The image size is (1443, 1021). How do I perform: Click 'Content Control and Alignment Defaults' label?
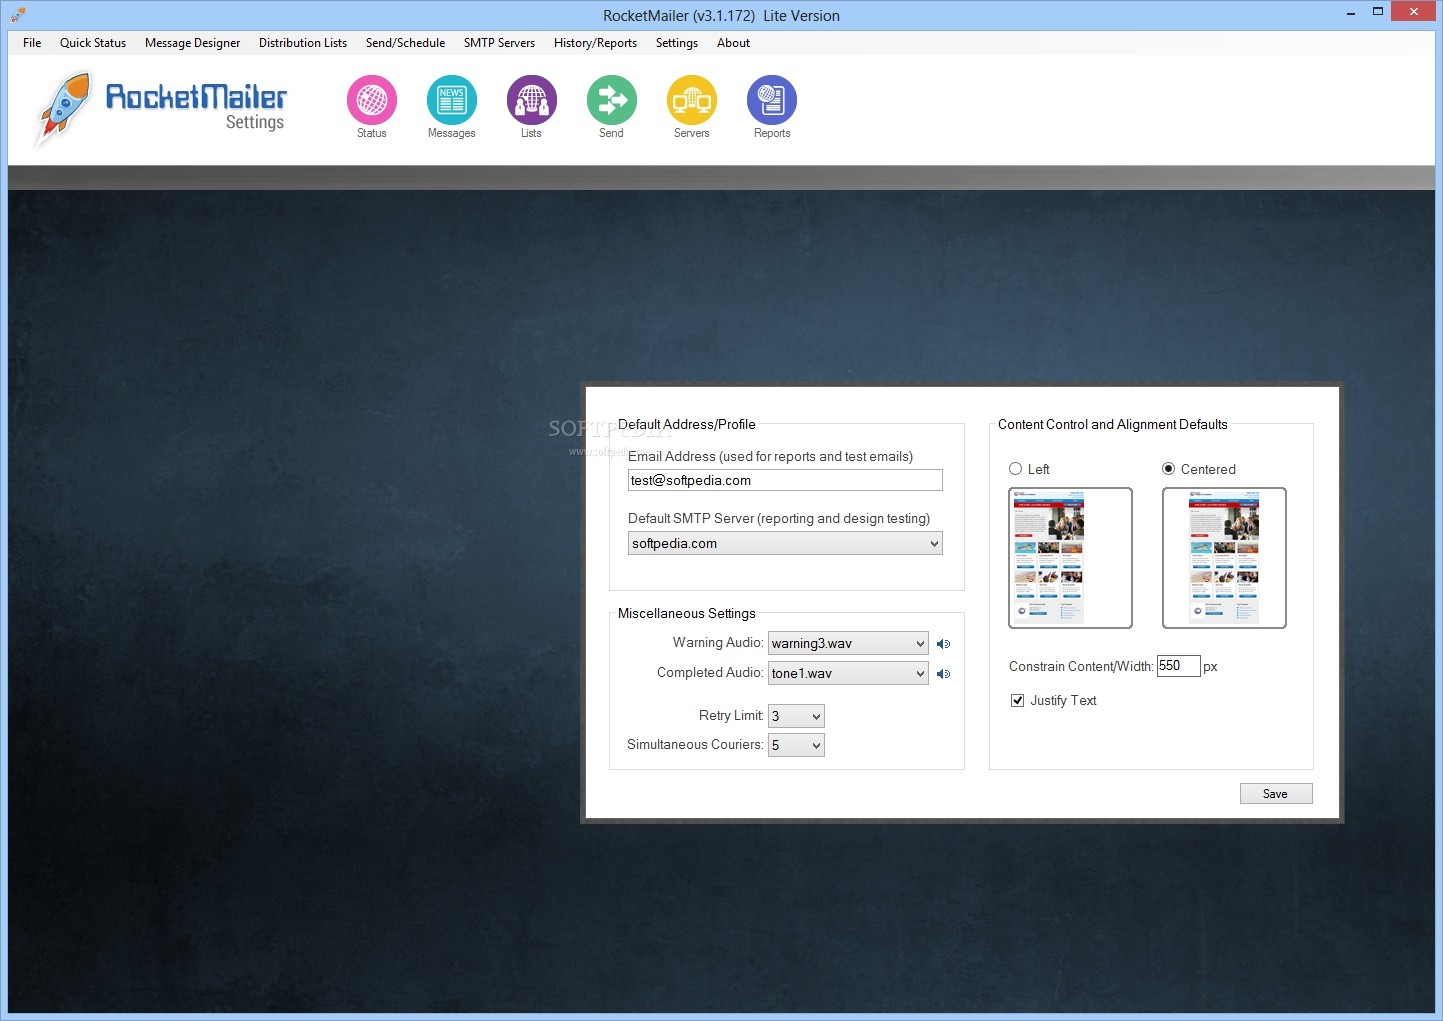[1113, 424]
